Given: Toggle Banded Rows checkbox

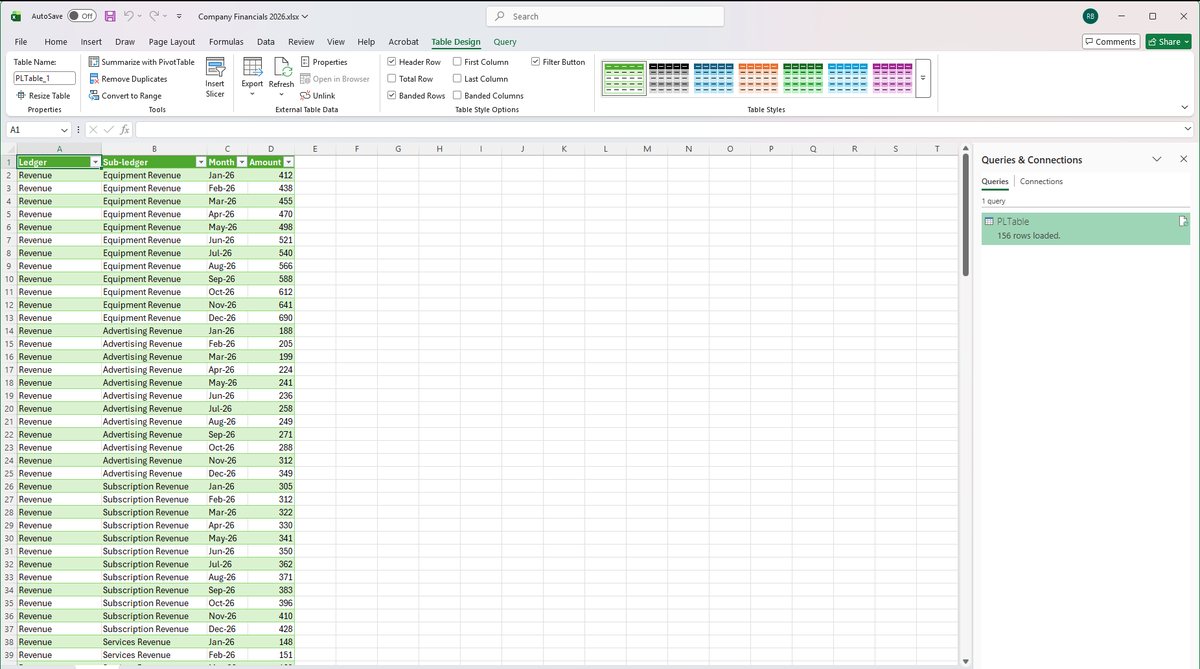Looking at the screenshot, I should coord(392,96).
